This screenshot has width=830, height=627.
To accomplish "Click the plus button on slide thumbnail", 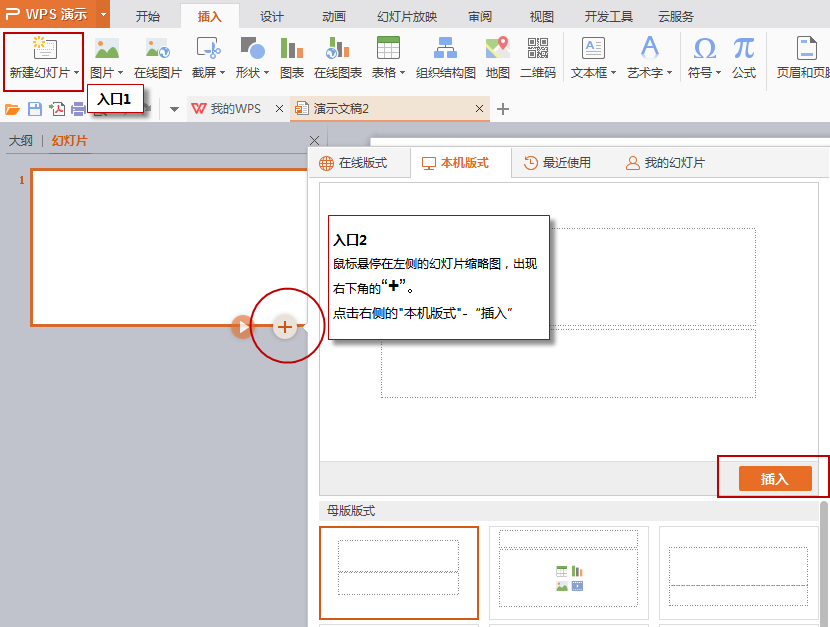I will tap(285, 327).
